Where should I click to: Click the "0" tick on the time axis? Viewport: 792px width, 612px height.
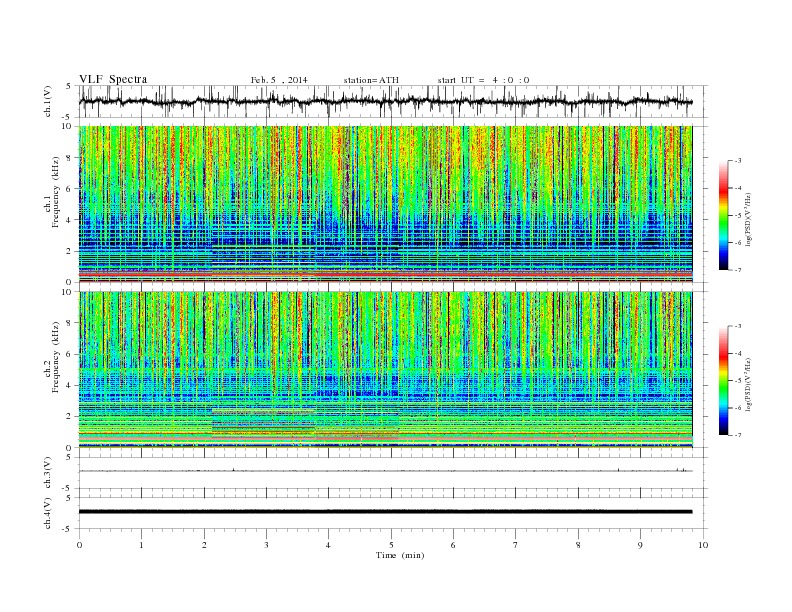(x=79, y=545)
